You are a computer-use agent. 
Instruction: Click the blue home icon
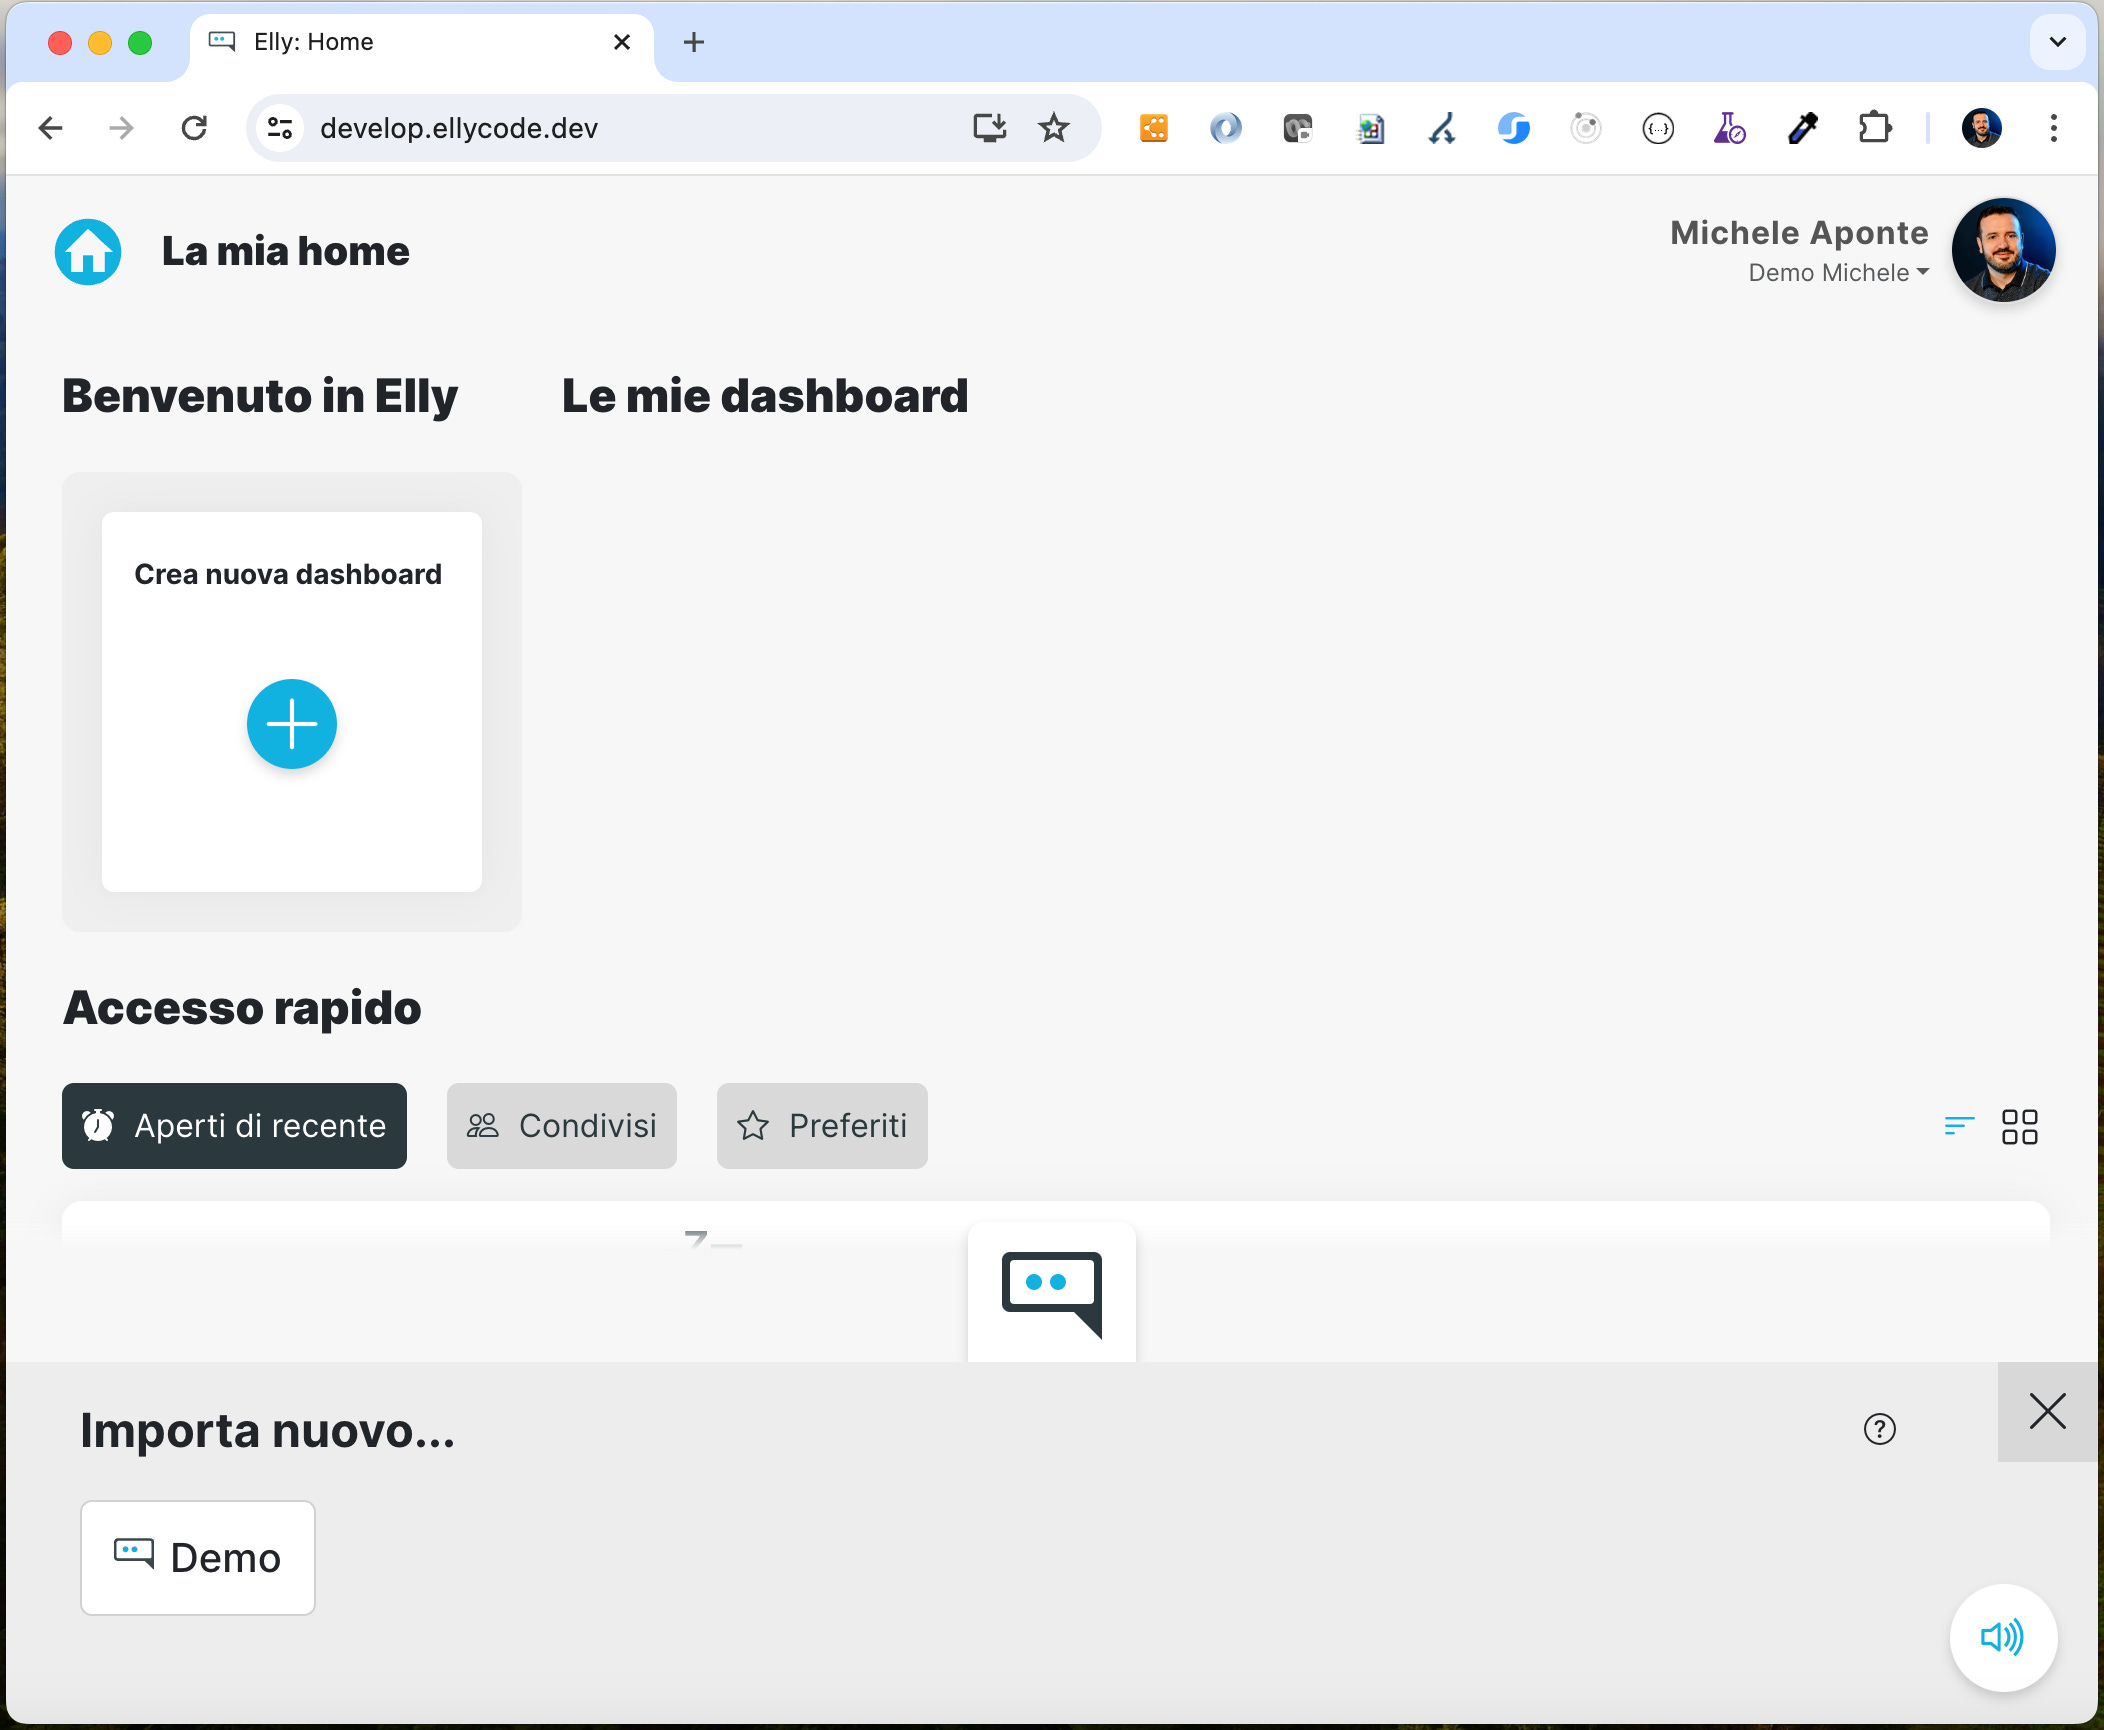click(88, 252)
